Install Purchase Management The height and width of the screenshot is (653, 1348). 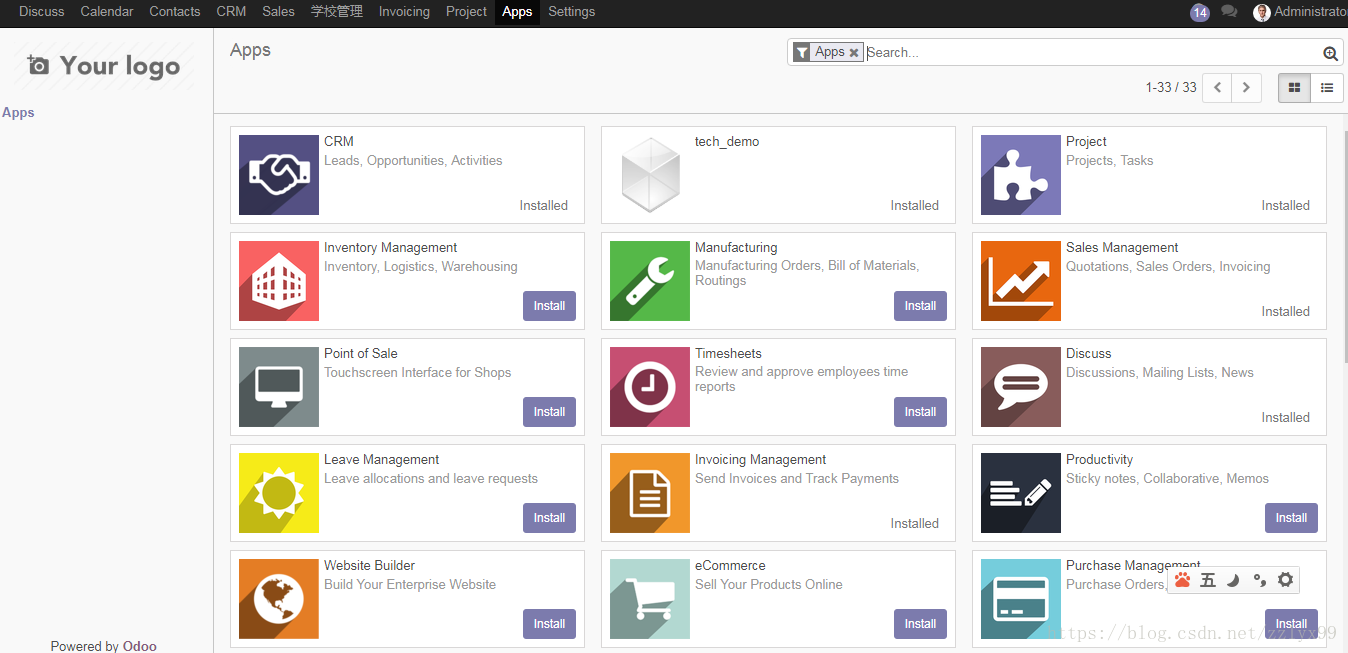[x=1291, y=624]
